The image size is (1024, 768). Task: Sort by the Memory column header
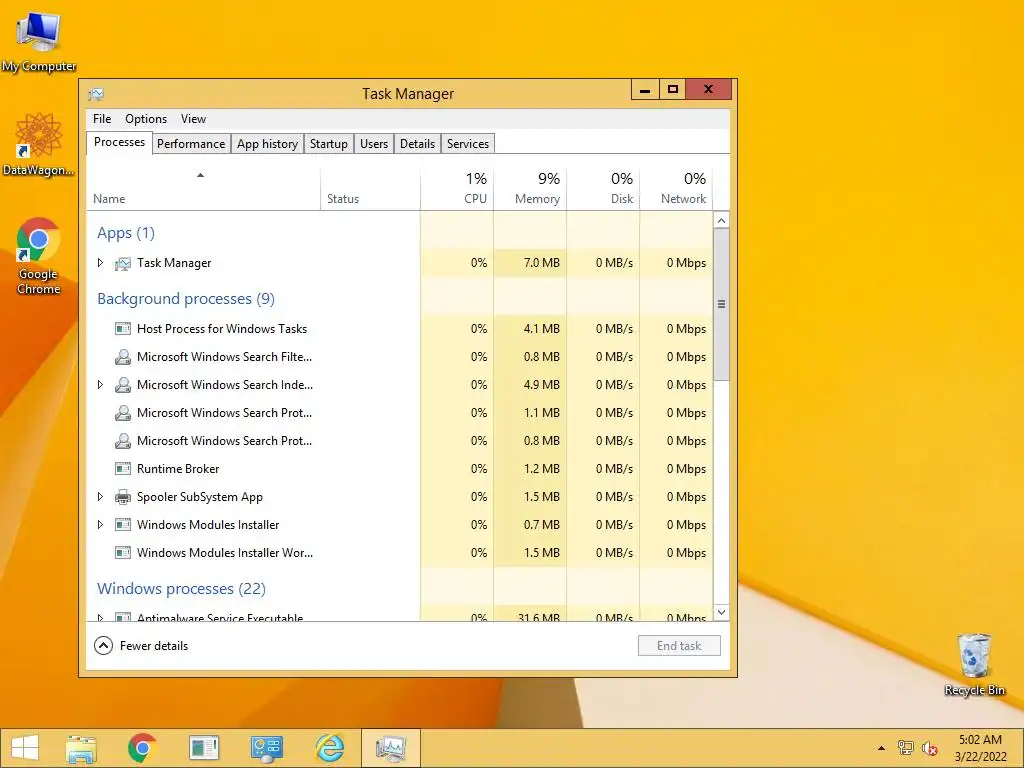coord(530,189)
